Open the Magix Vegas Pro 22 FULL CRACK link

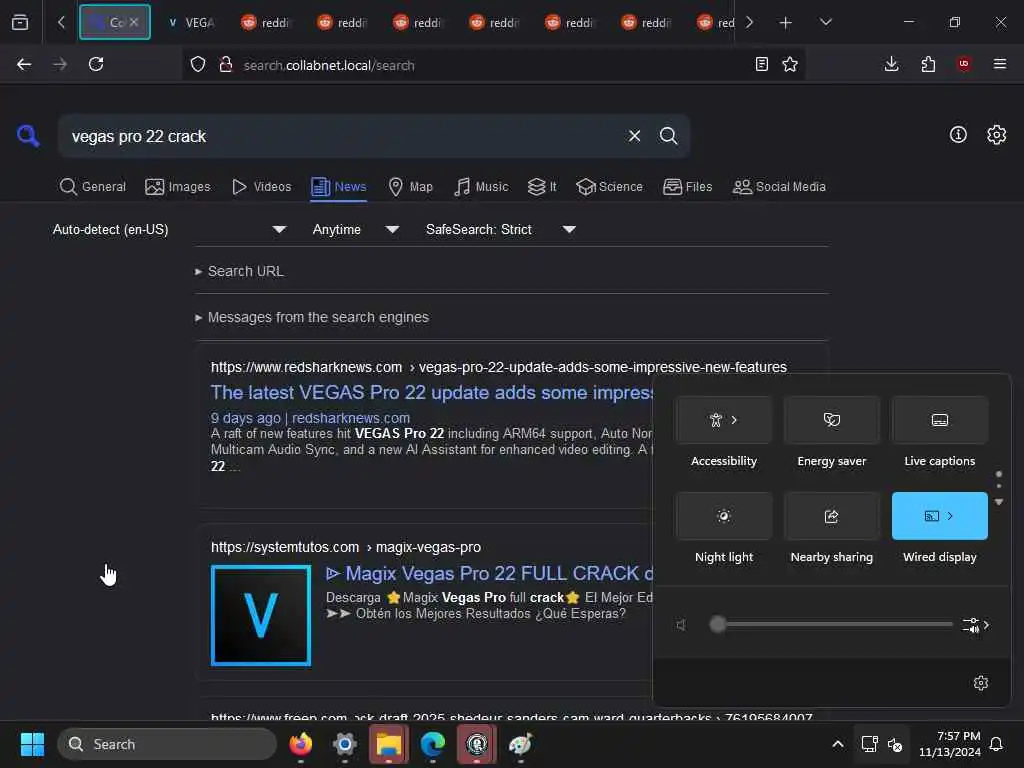490,573
